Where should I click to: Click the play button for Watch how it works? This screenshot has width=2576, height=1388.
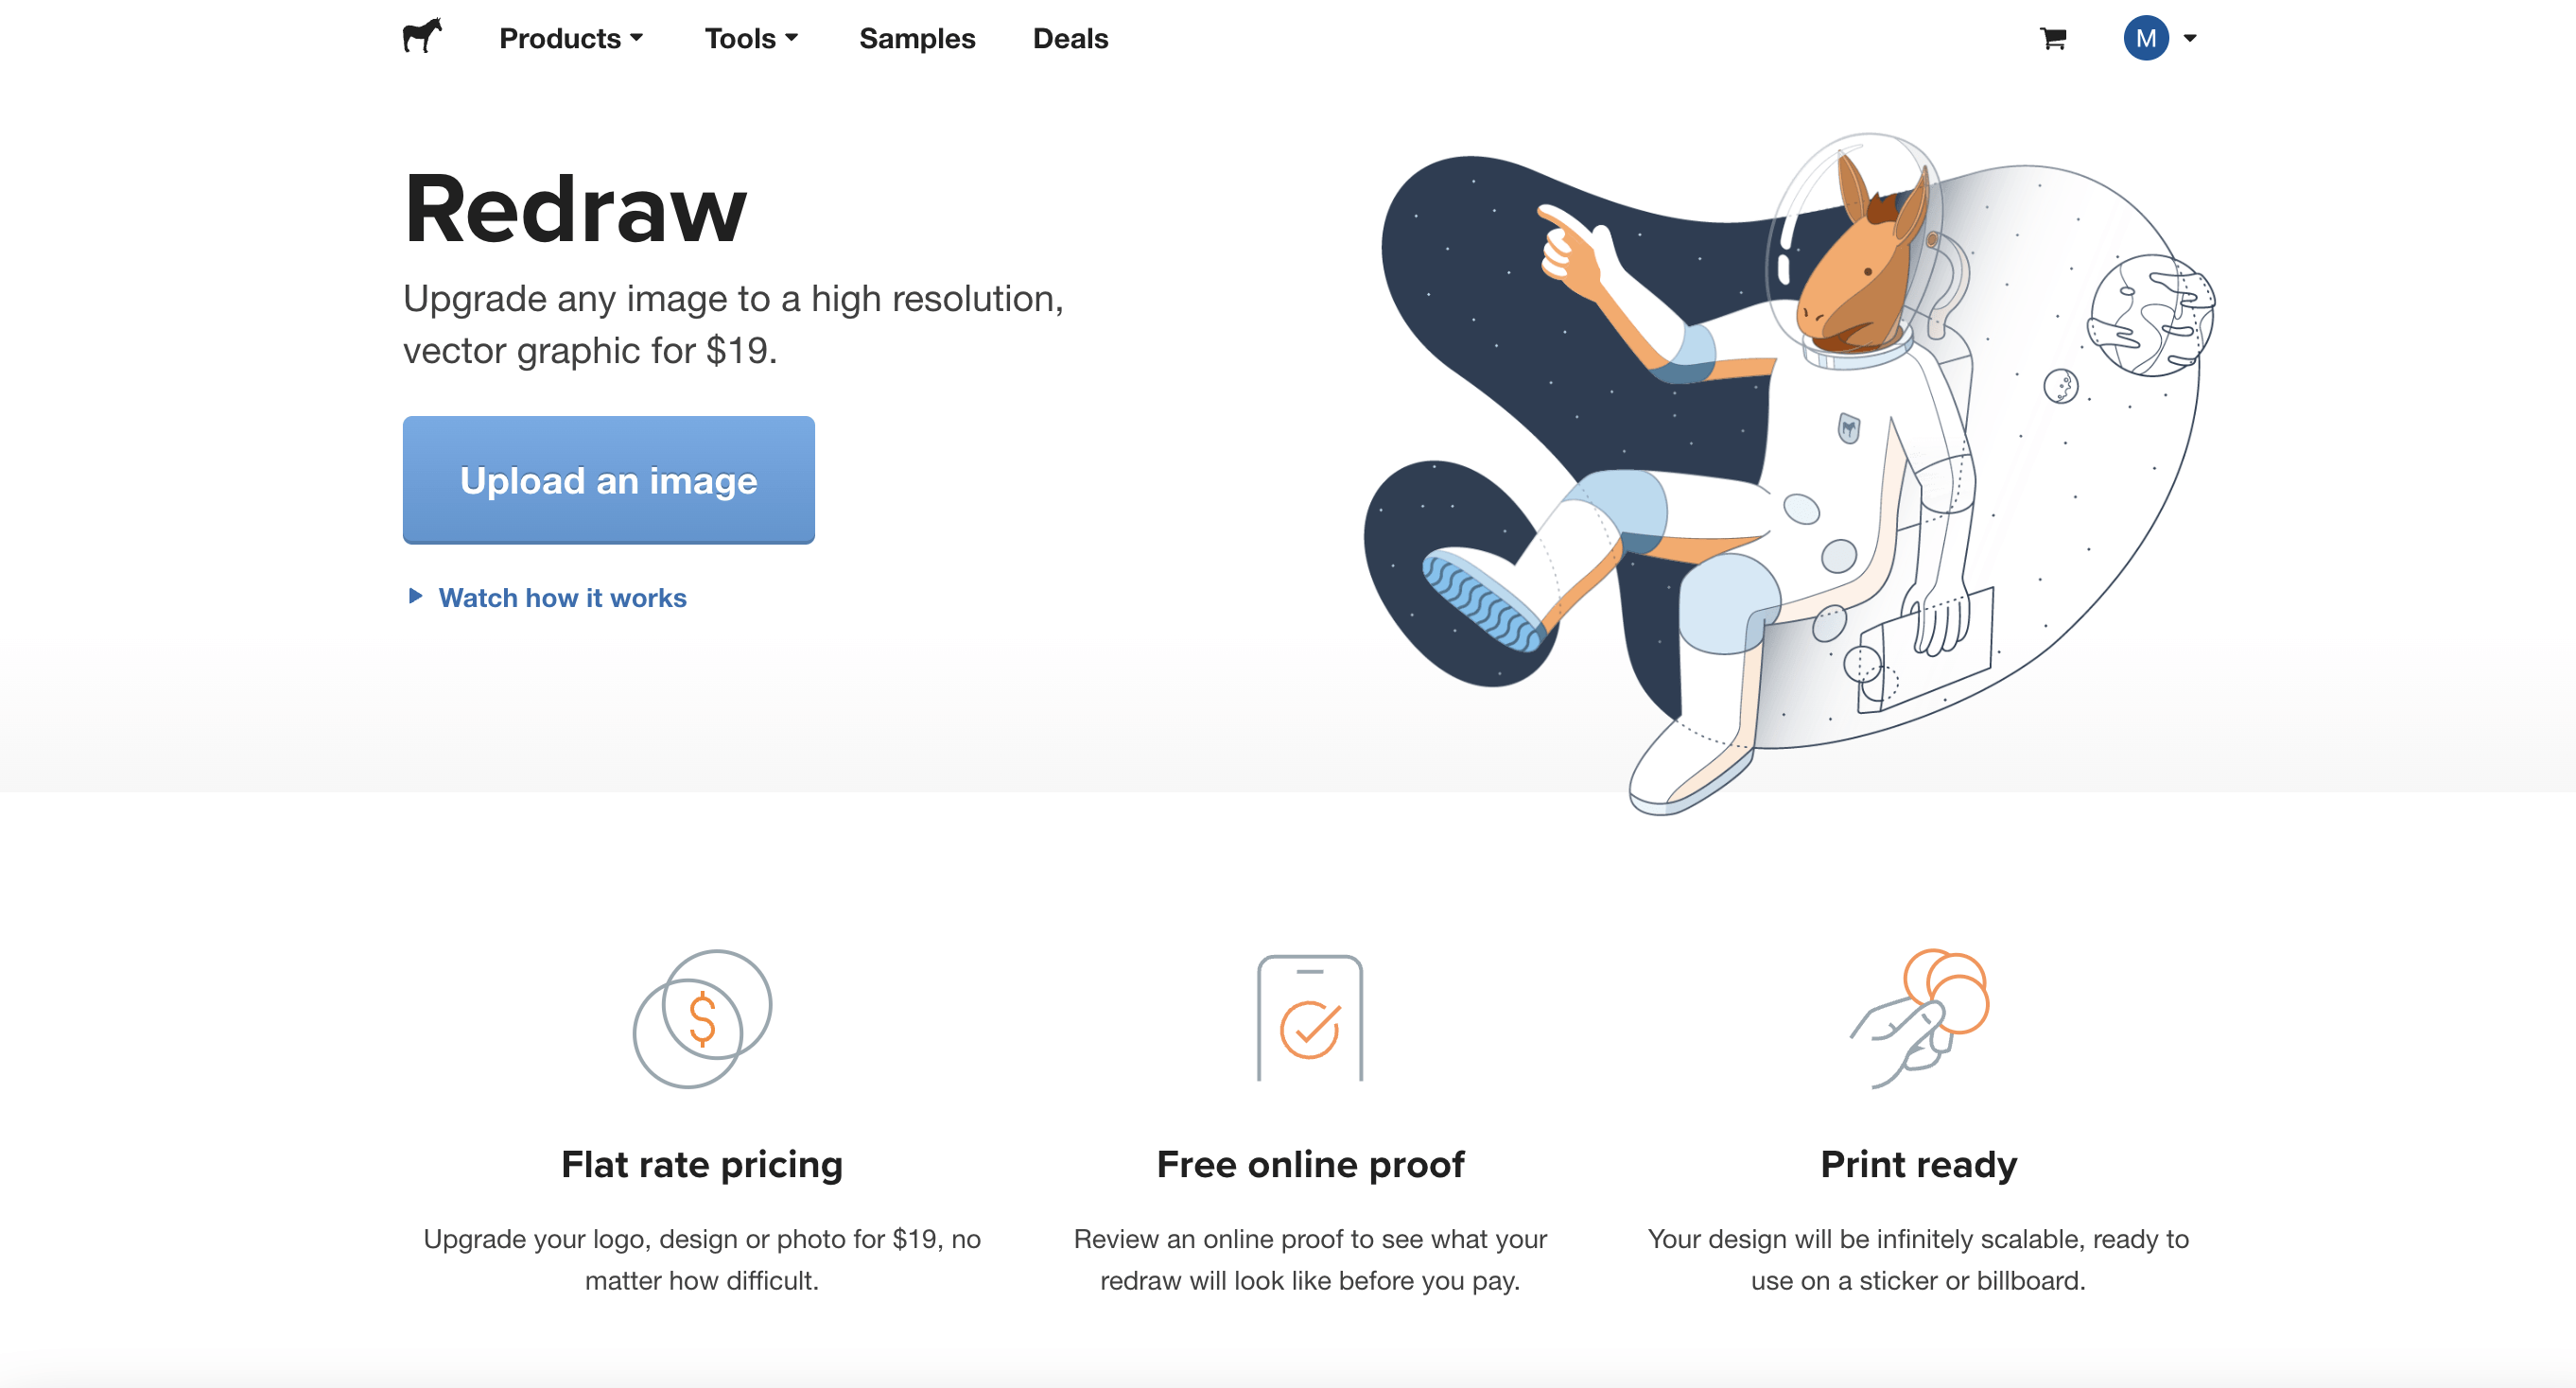413,595
